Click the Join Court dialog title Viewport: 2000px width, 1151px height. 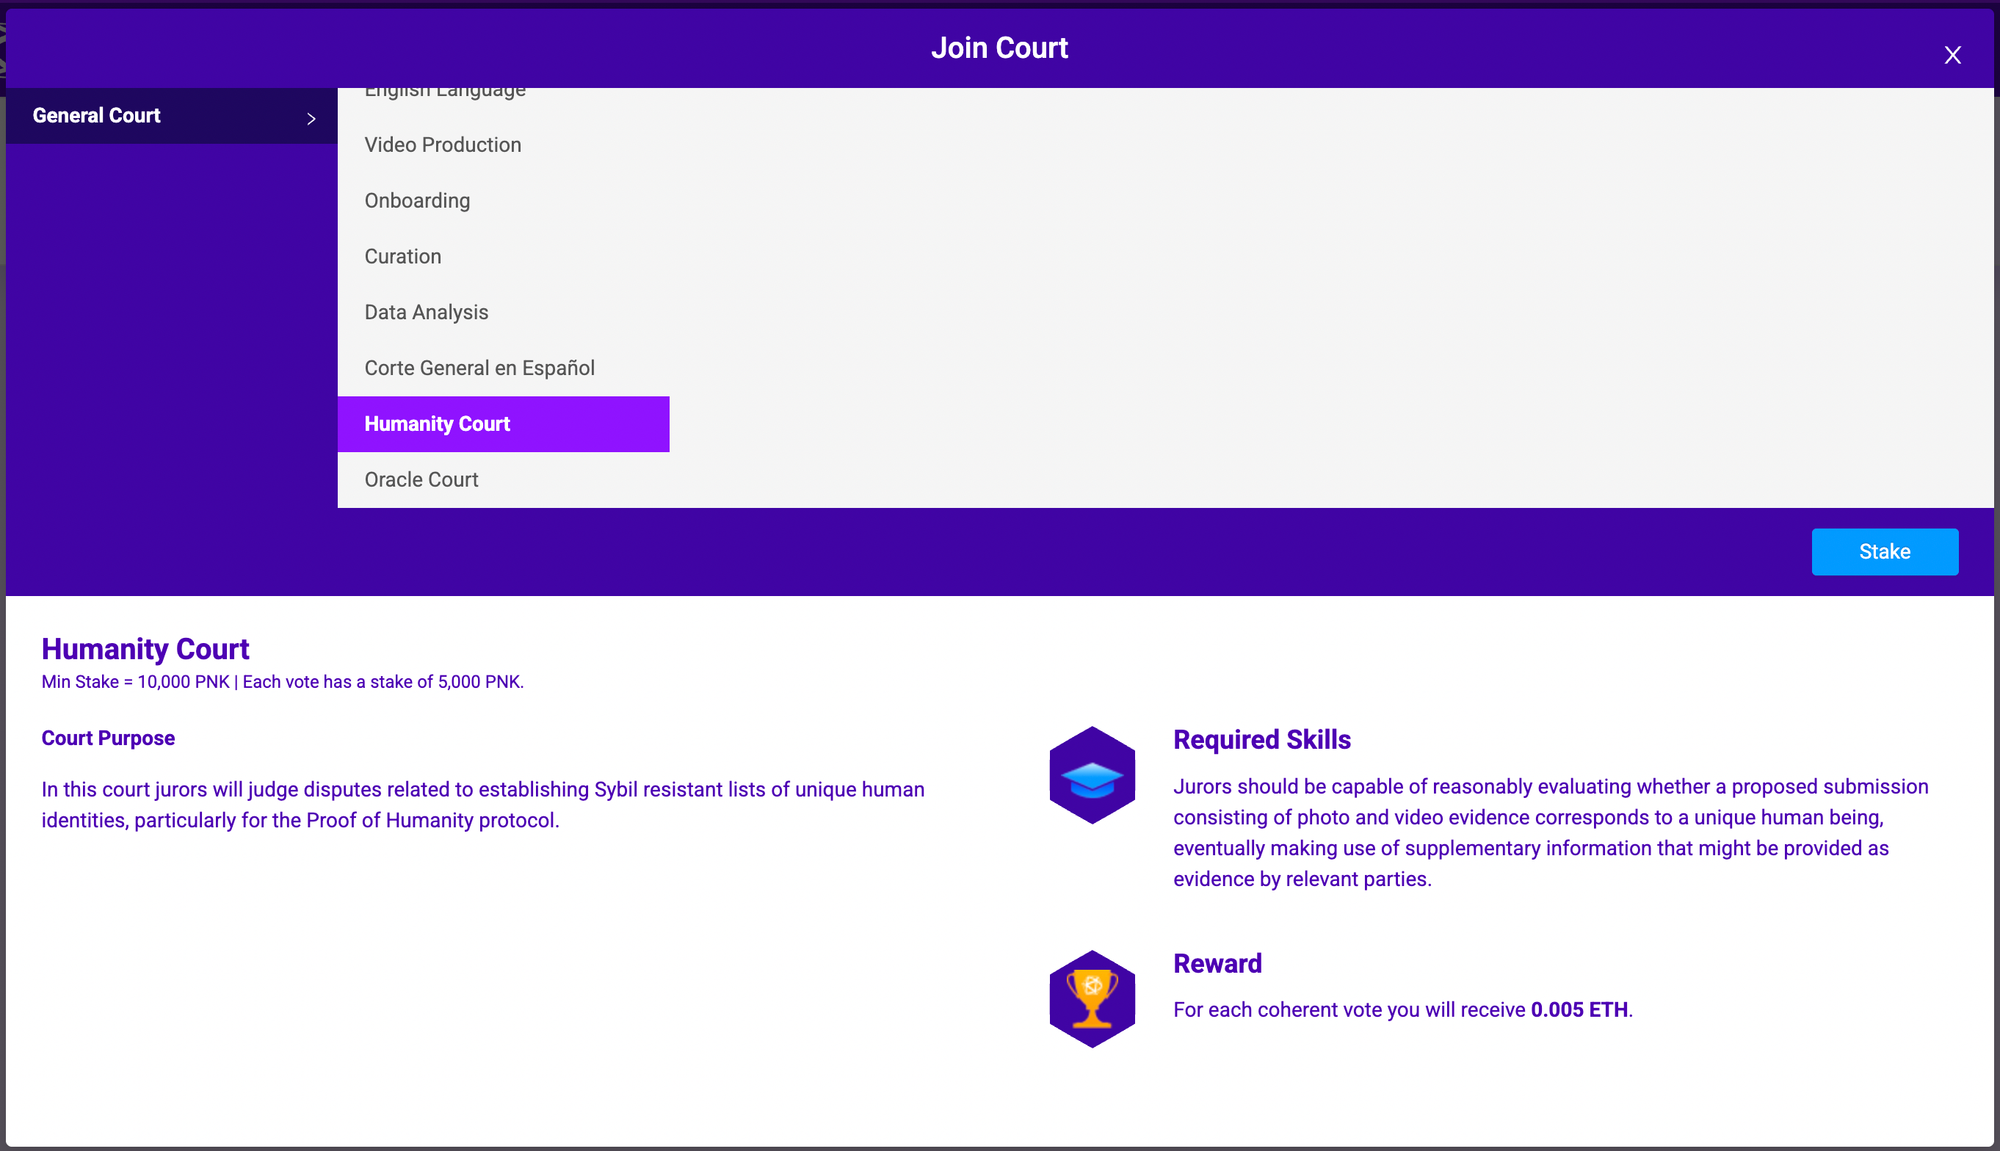(x=999, y=48)
